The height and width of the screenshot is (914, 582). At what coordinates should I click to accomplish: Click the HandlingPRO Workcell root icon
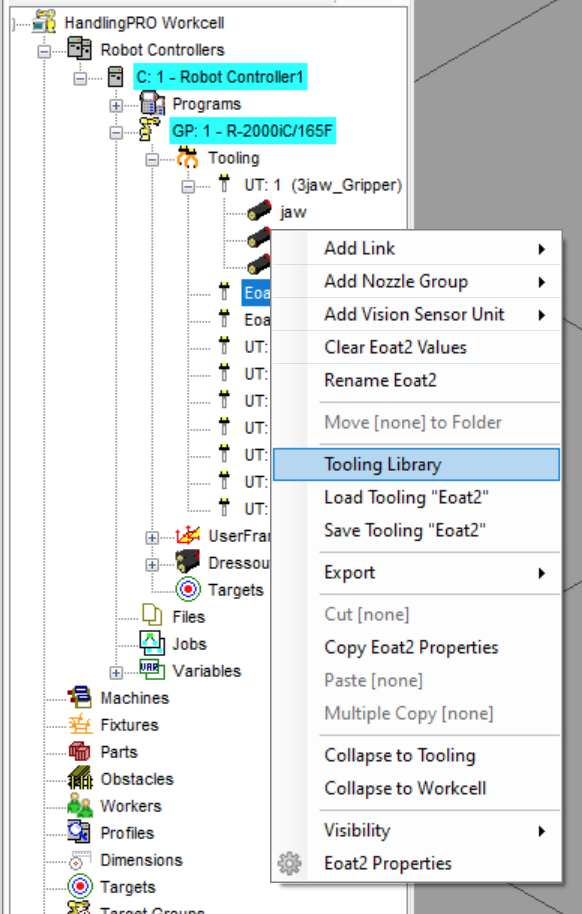tap(44, 22)
